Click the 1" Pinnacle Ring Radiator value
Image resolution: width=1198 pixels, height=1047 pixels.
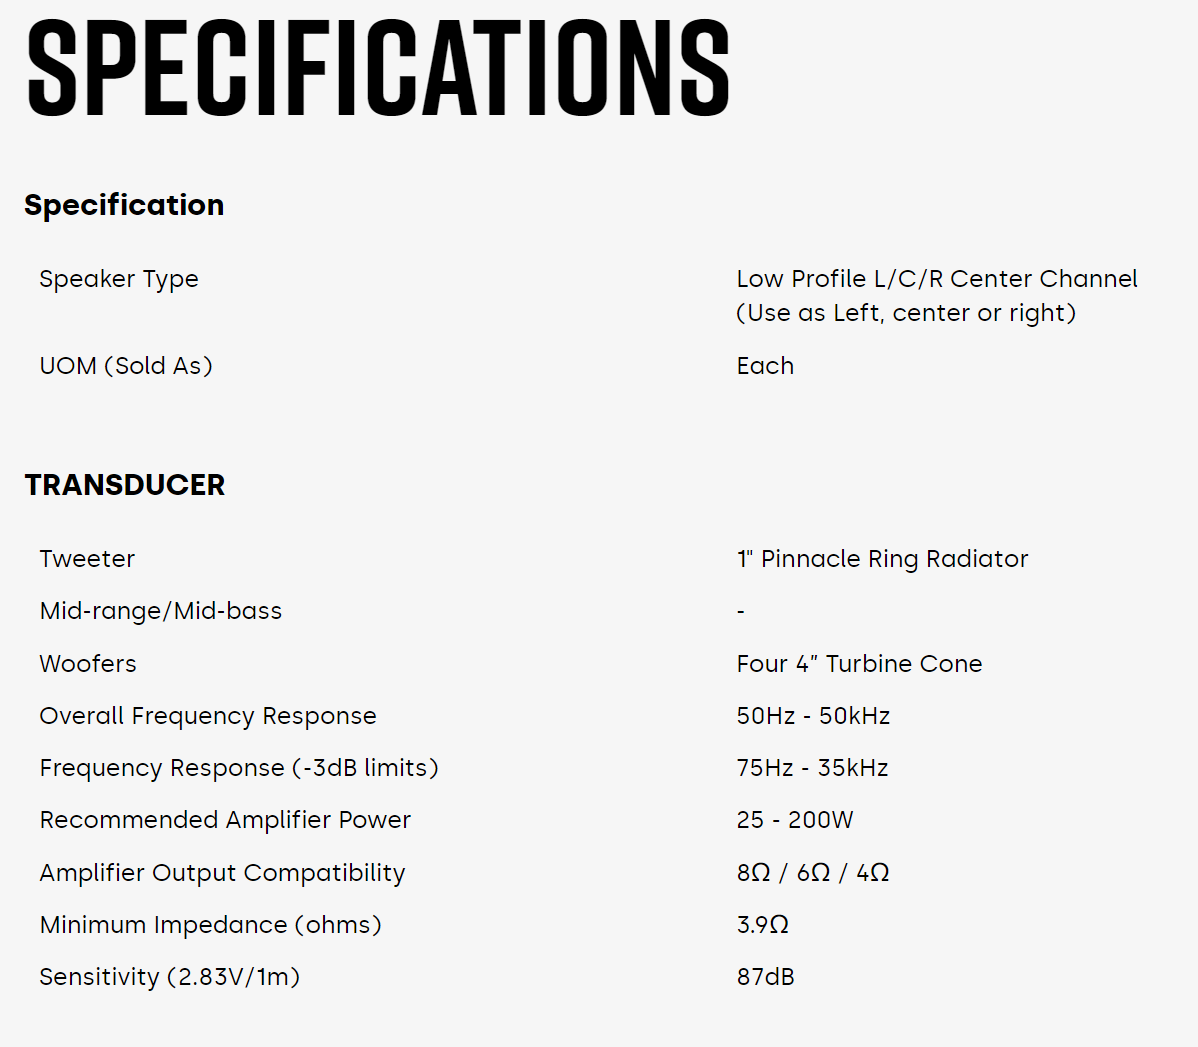pyautogui.click(x=882, y=559)
